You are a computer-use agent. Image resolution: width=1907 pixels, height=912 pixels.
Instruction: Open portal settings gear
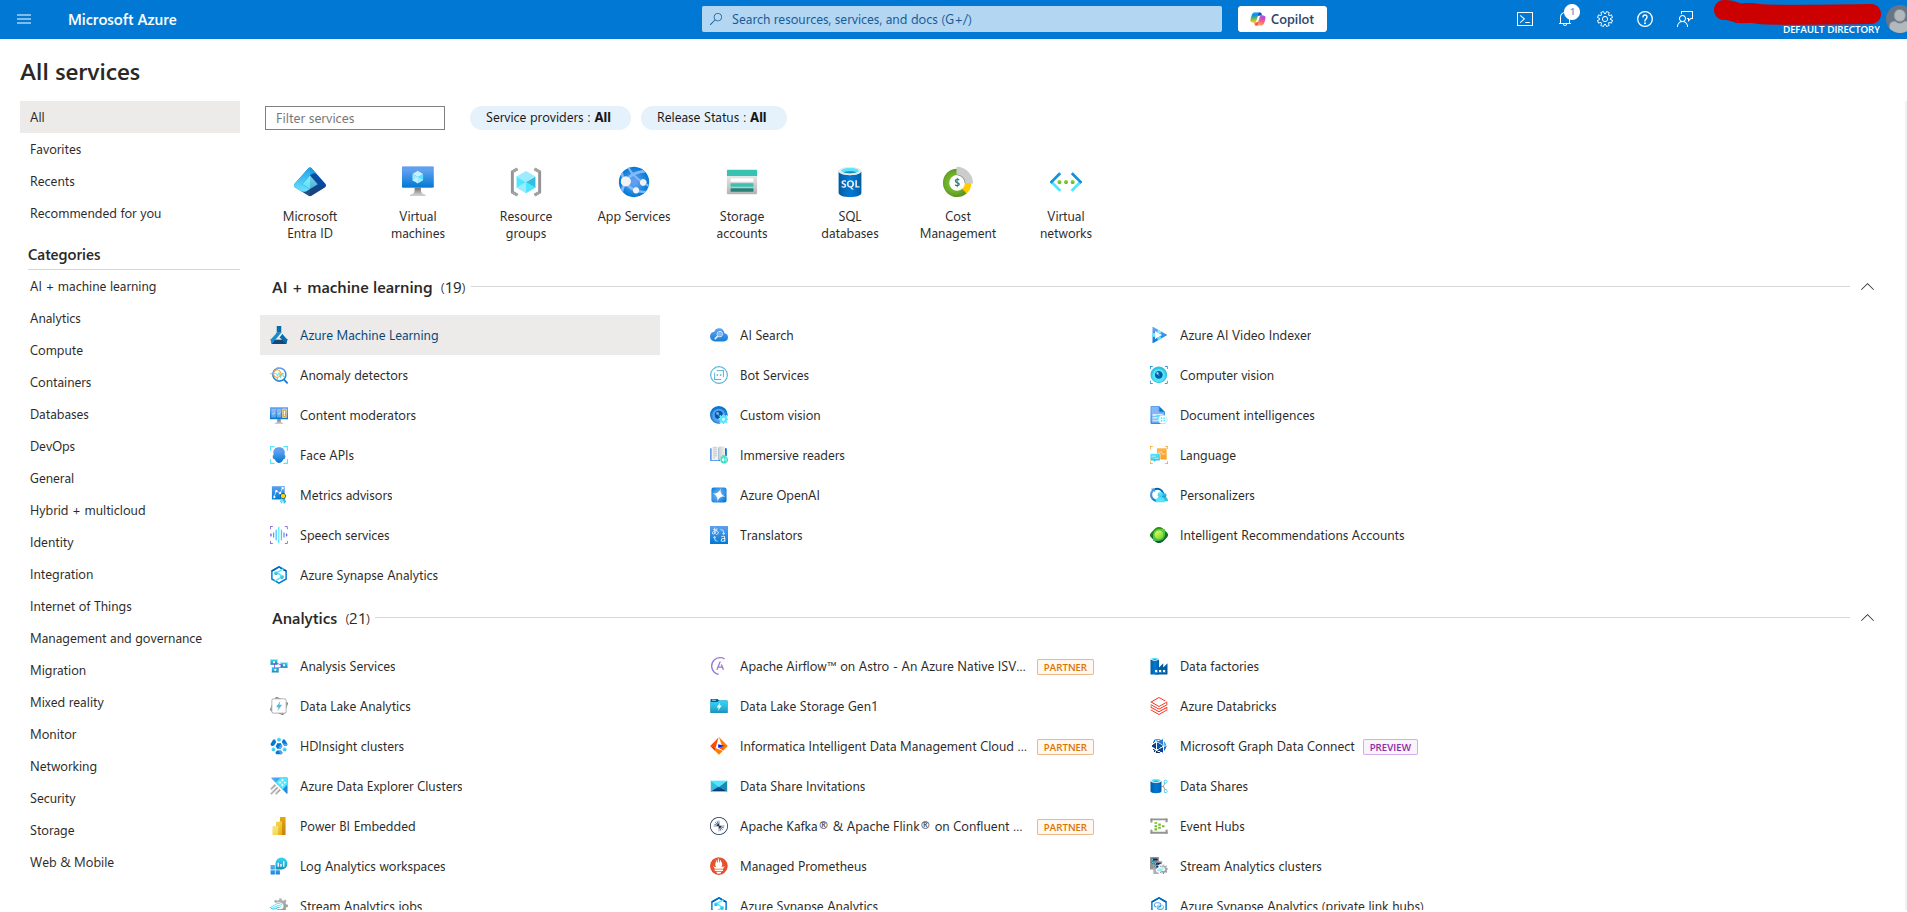[x=1605, y=19]
